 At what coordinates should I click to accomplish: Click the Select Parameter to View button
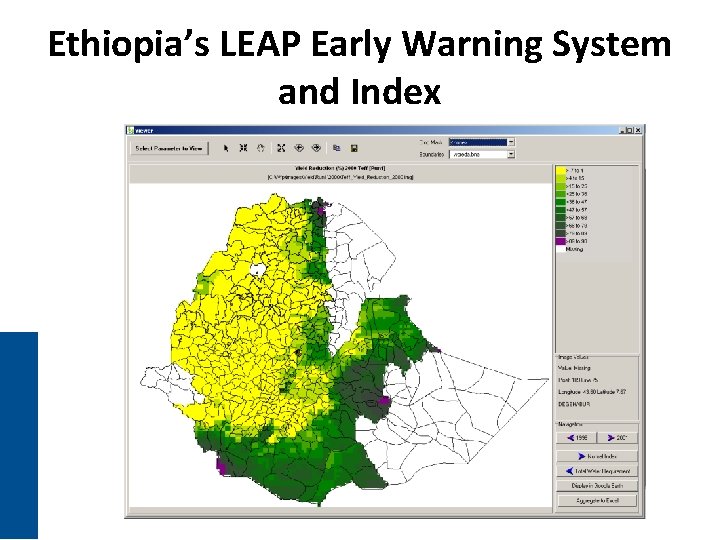(169, 148)
